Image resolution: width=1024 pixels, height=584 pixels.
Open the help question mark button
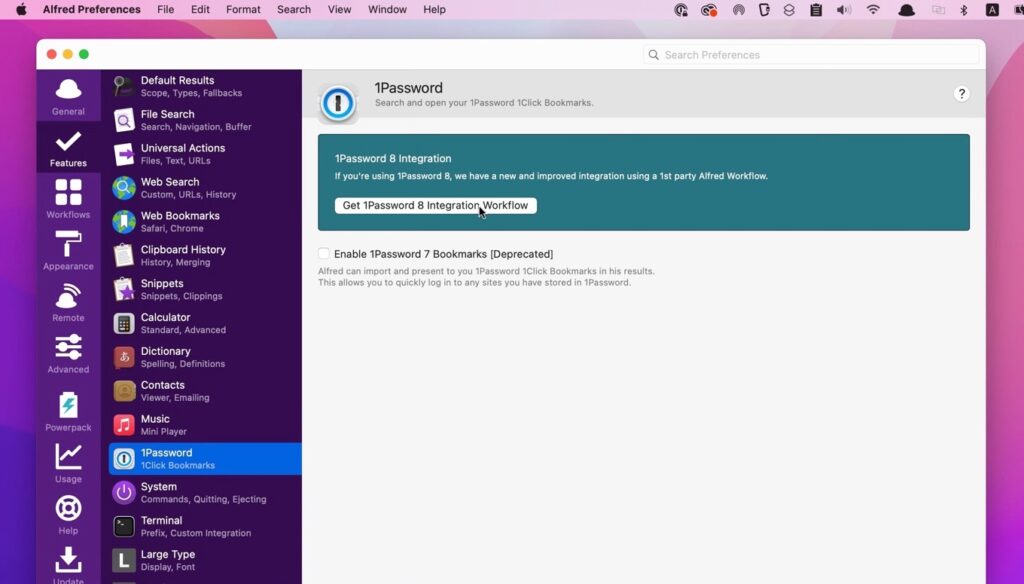(962, 93)
